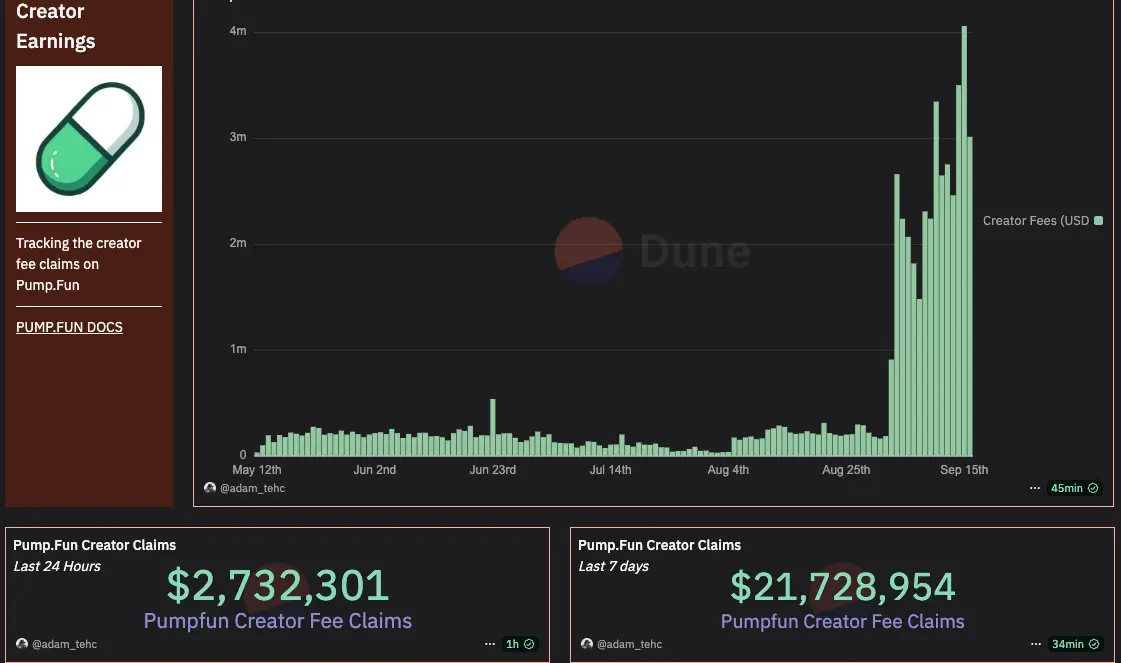Image resolution: width=1121 pixels, height=663 pixels.
Task: Click the Last 24 Hours subtitle
Action: (x=57, y=566)
